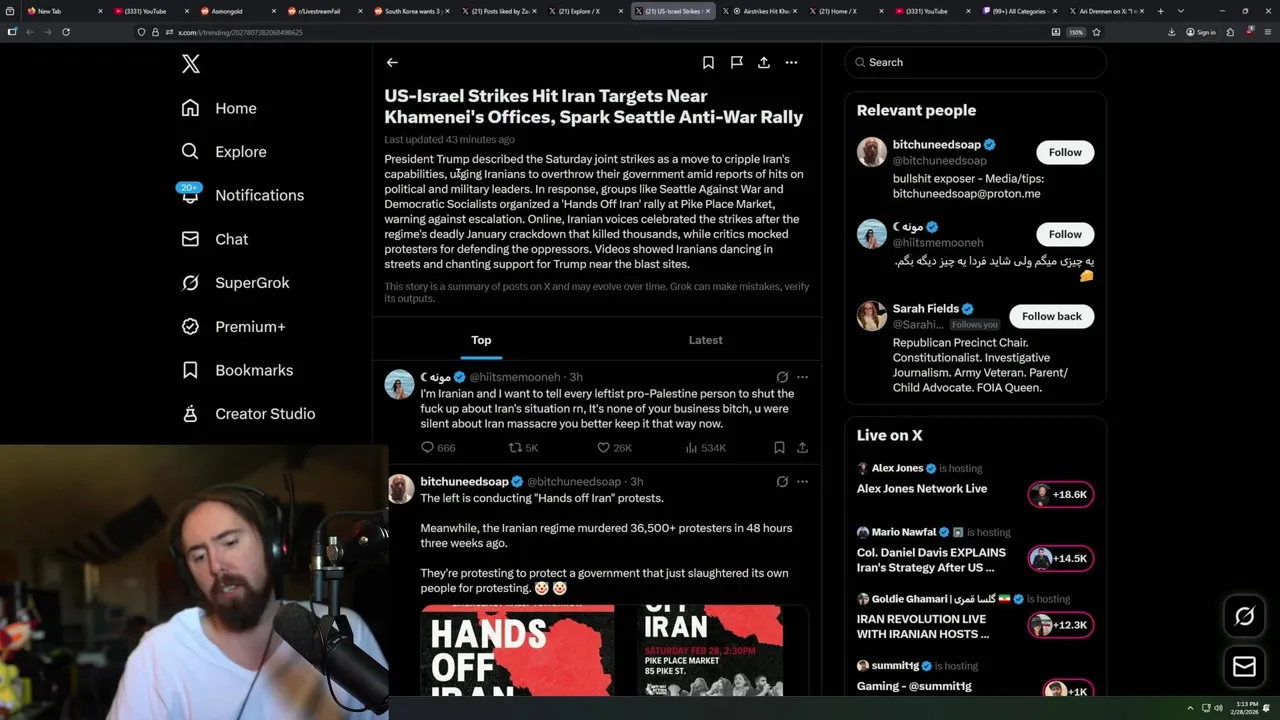Image resolution: width=1280 pixels, height=720 pixels.
Task: Follow bitchuneedsoap in Relevant people
Action: (x=1065, y=152)
